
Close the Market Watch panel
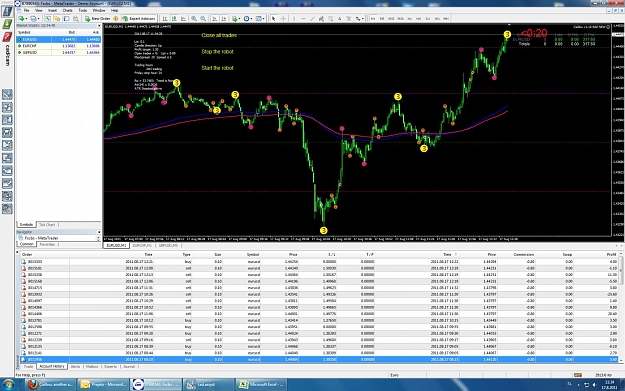(99, 26)
